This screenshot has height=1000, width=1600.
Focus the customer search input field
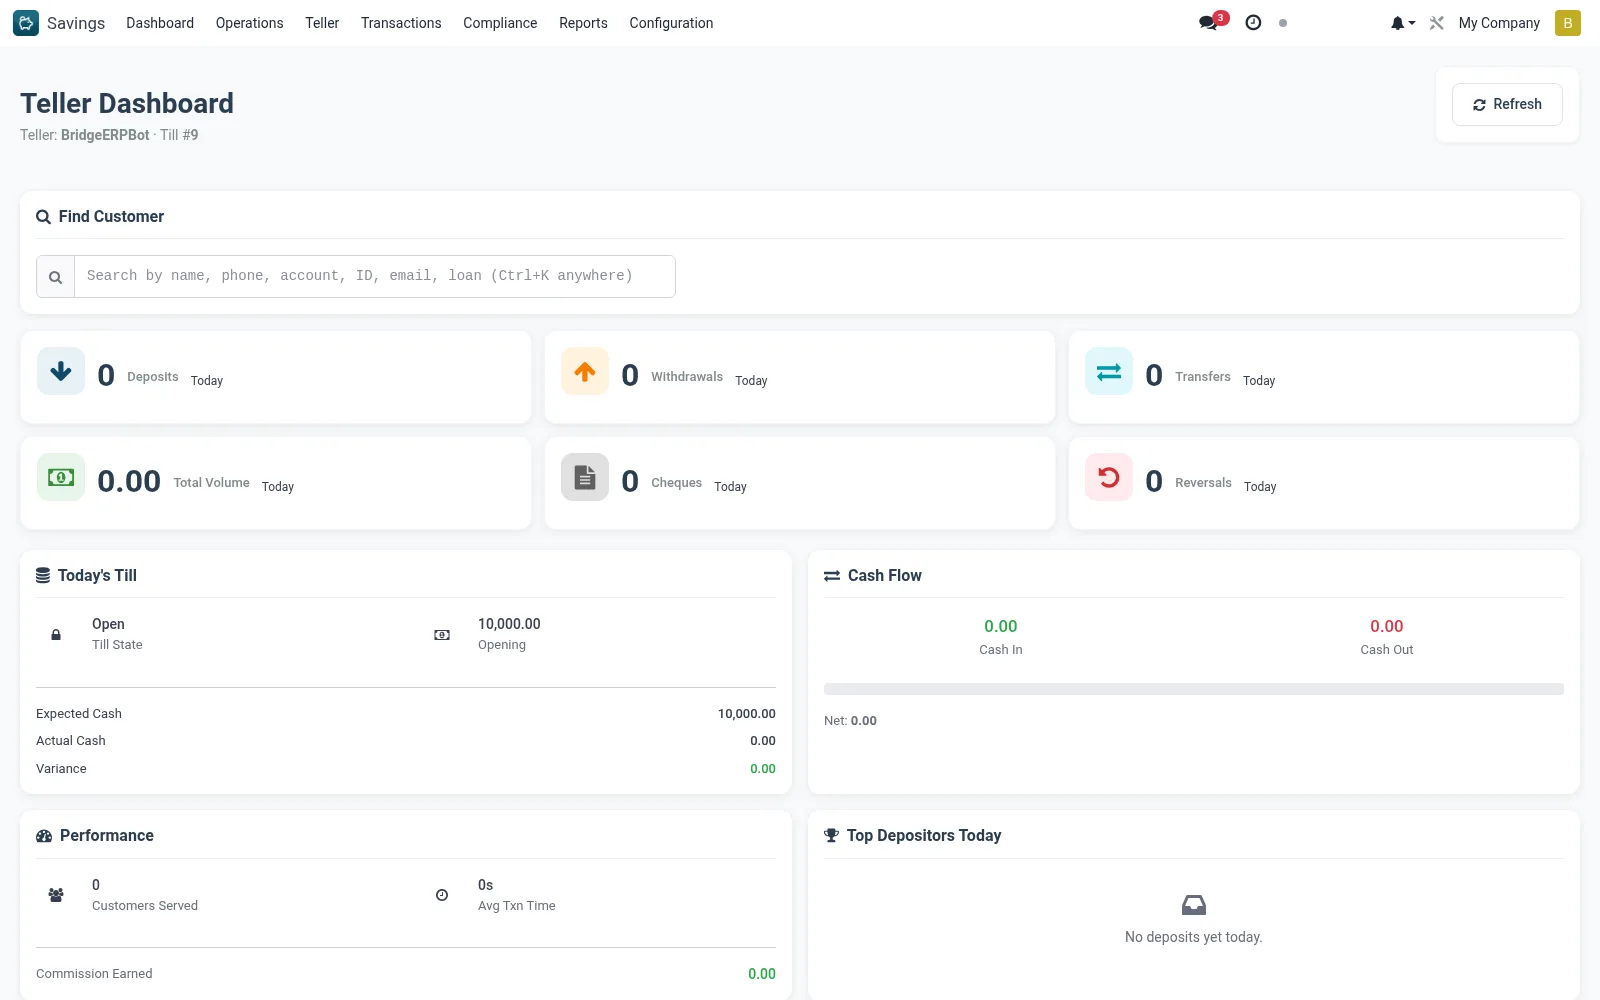click(375, 276)
